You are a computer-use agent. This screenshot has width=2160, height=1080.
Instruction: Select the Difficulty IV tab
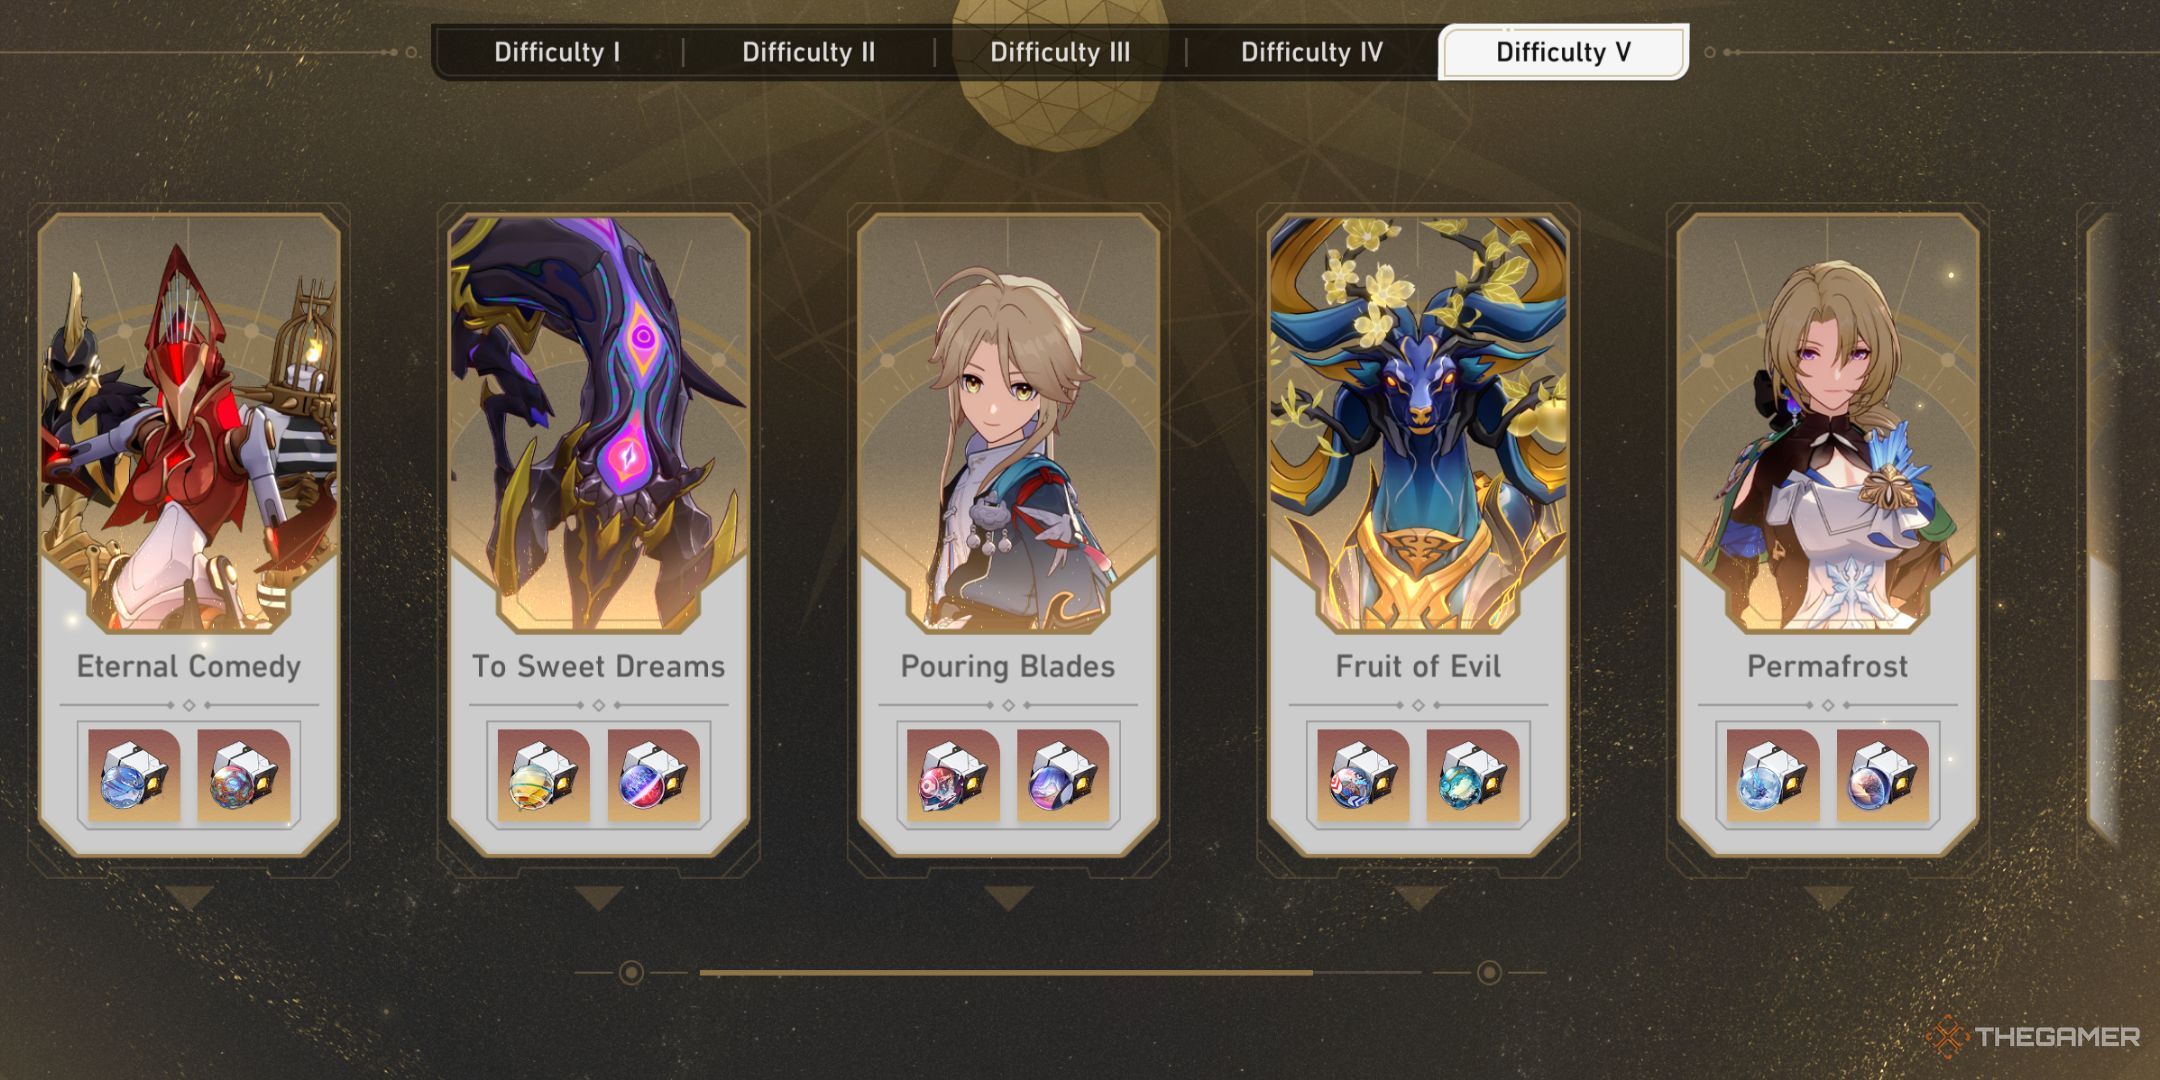point(1312,52)
